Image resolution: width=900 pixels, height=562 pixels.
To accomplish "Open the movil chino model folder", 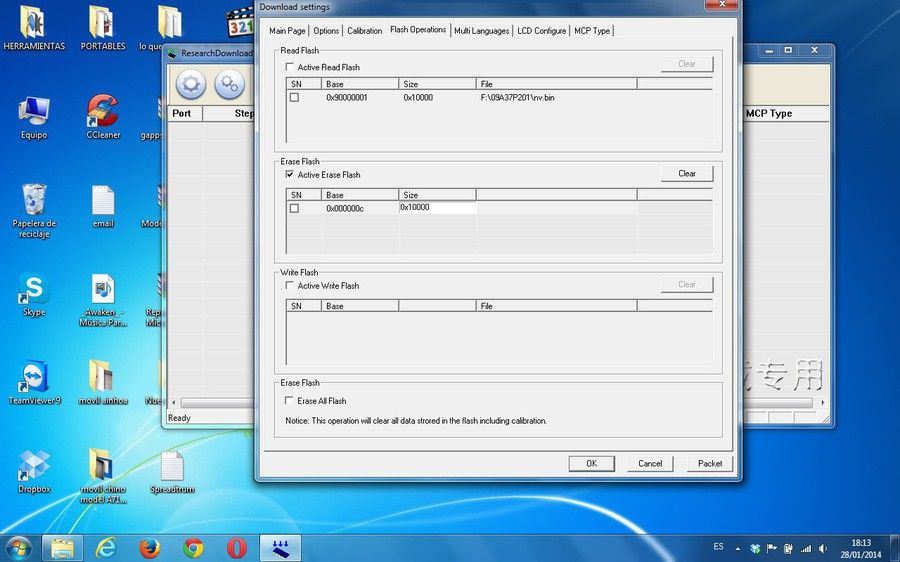I will click(x=103, y=476).
